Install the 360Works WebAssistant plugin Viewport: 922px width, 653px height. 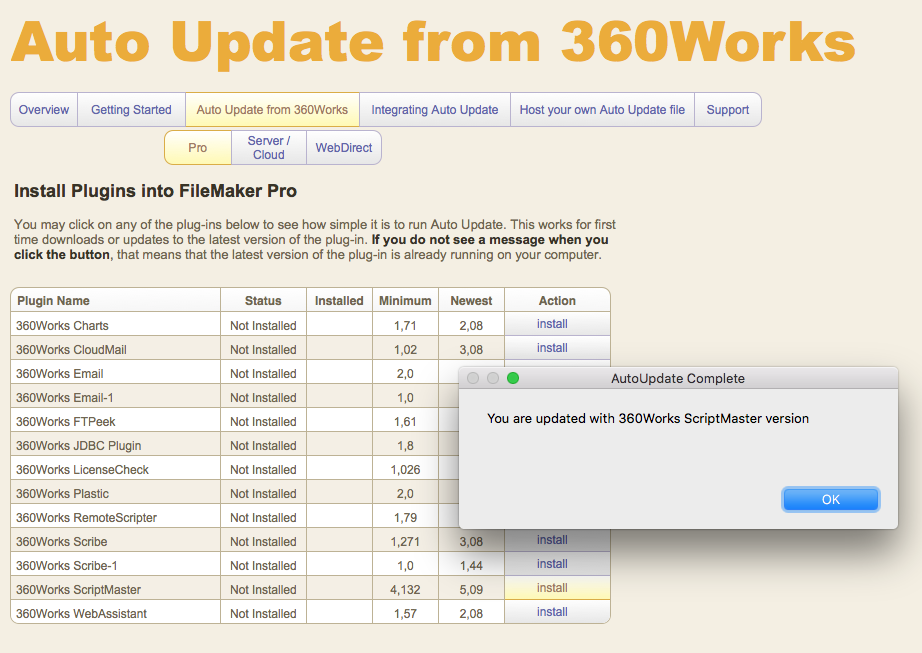(x=552, y=612)
